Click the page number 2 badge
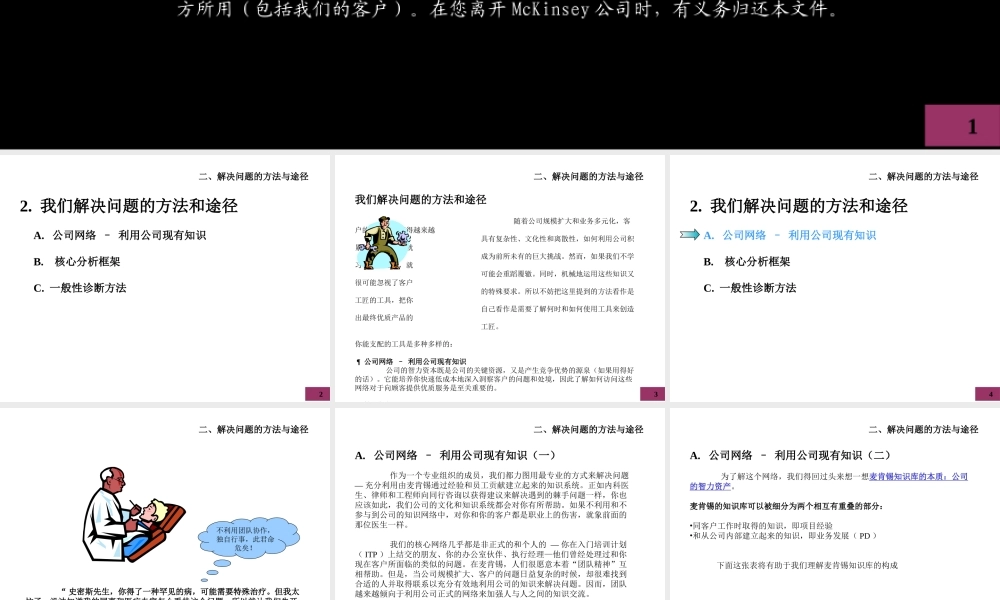 pyautogui.click(x=319, y=393)
